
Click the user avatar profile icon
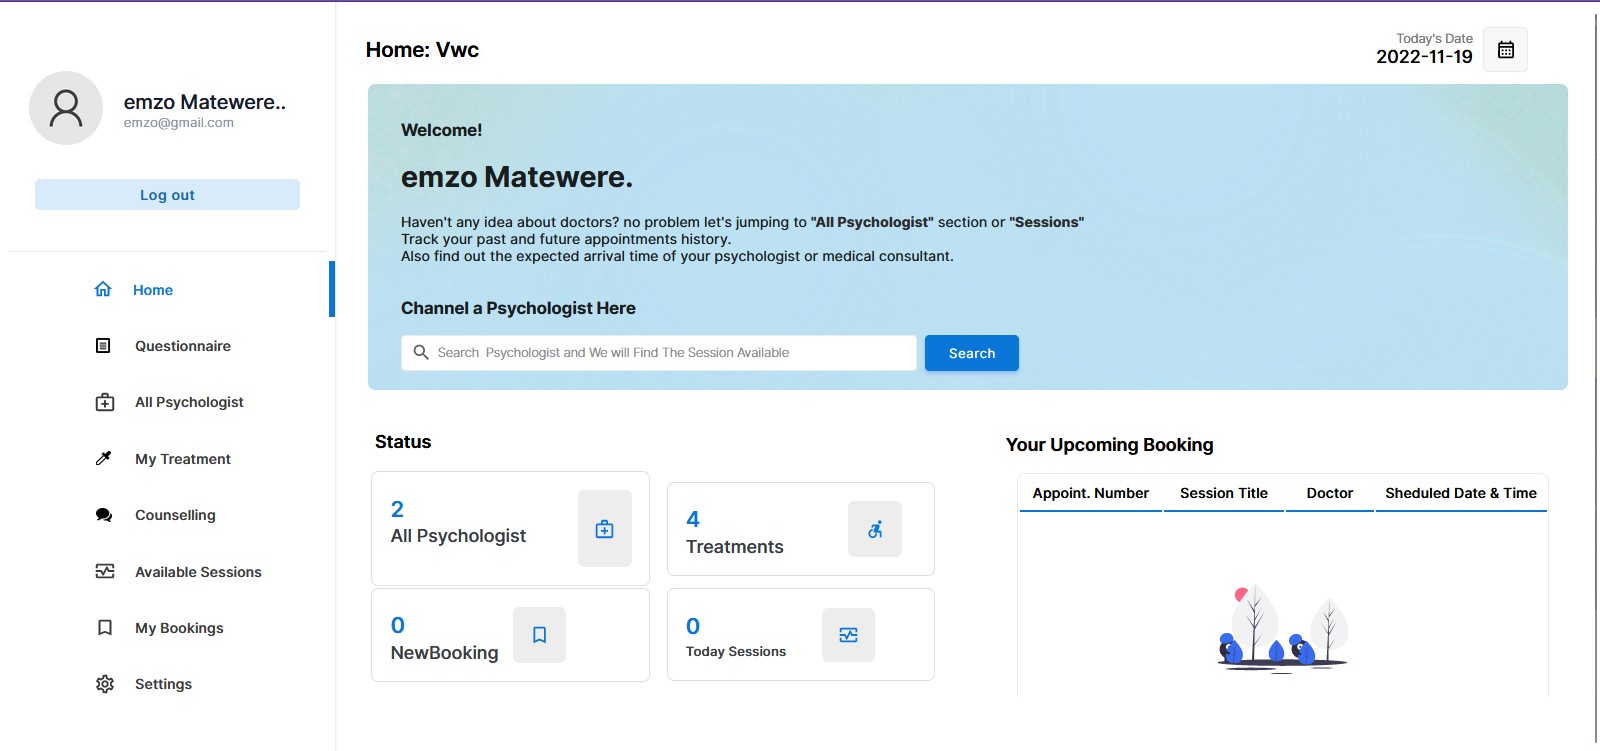point(66,108)
